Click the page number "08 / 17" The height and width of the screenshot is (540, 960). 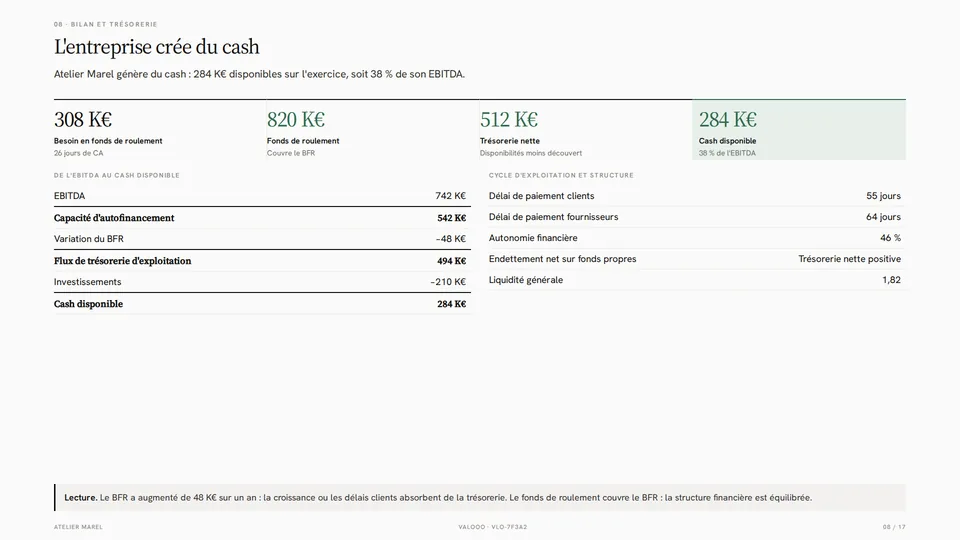tap(894, 527)
